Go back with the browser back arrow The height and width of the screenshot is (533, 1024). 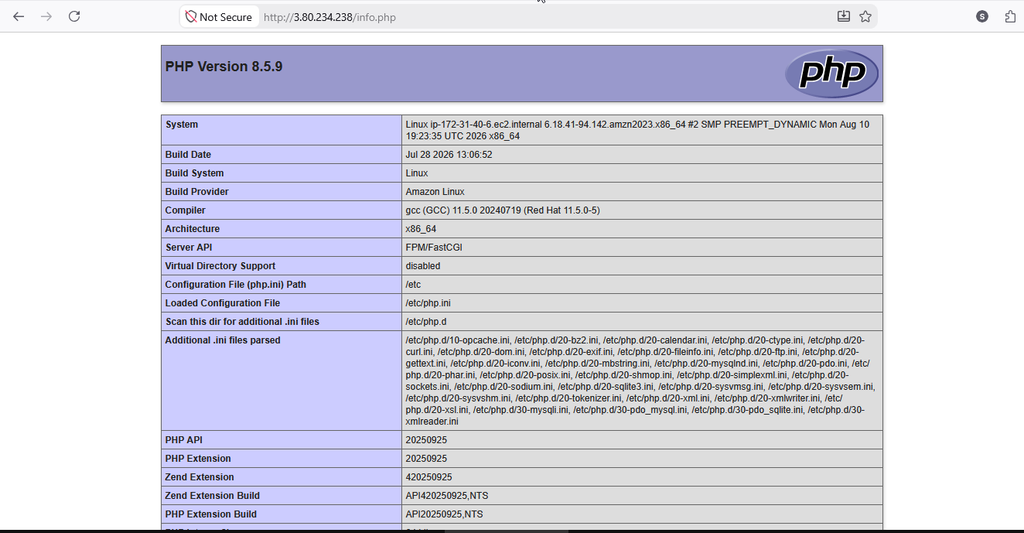pyautogui.click(x=18, y=17)
